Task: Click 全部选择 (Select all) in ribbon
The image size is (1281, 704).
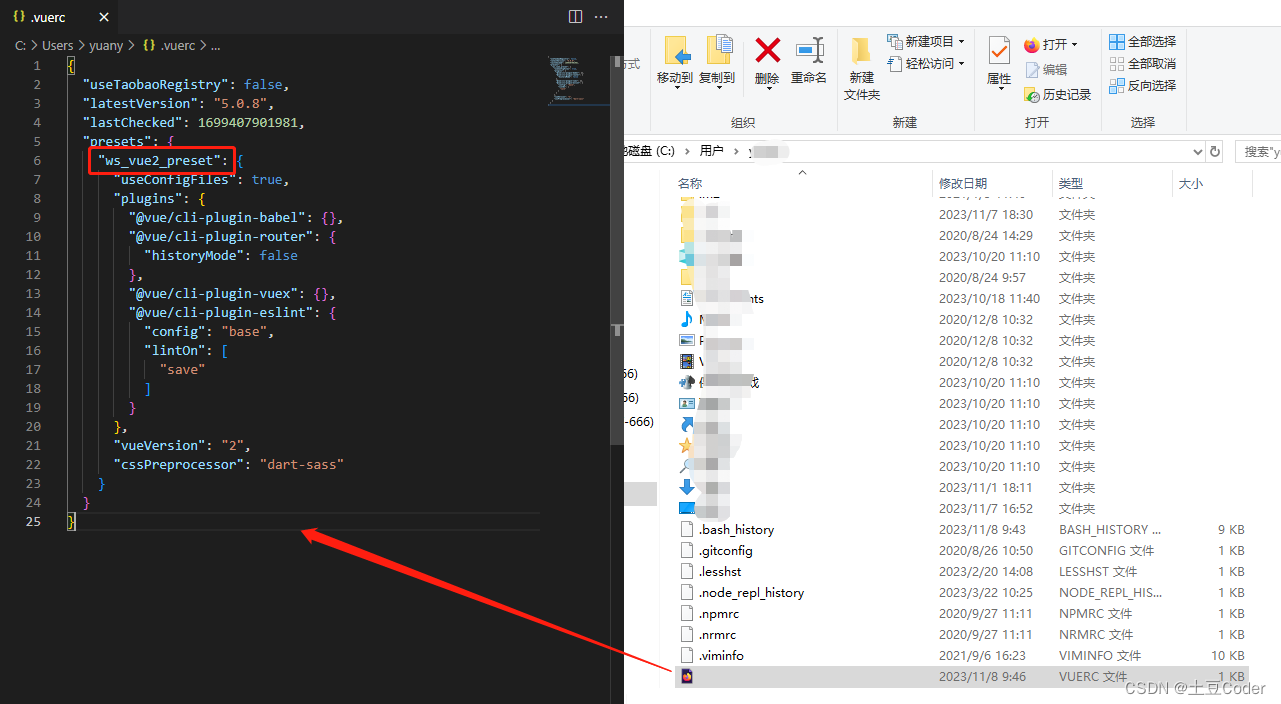Action: [1143, 41]
